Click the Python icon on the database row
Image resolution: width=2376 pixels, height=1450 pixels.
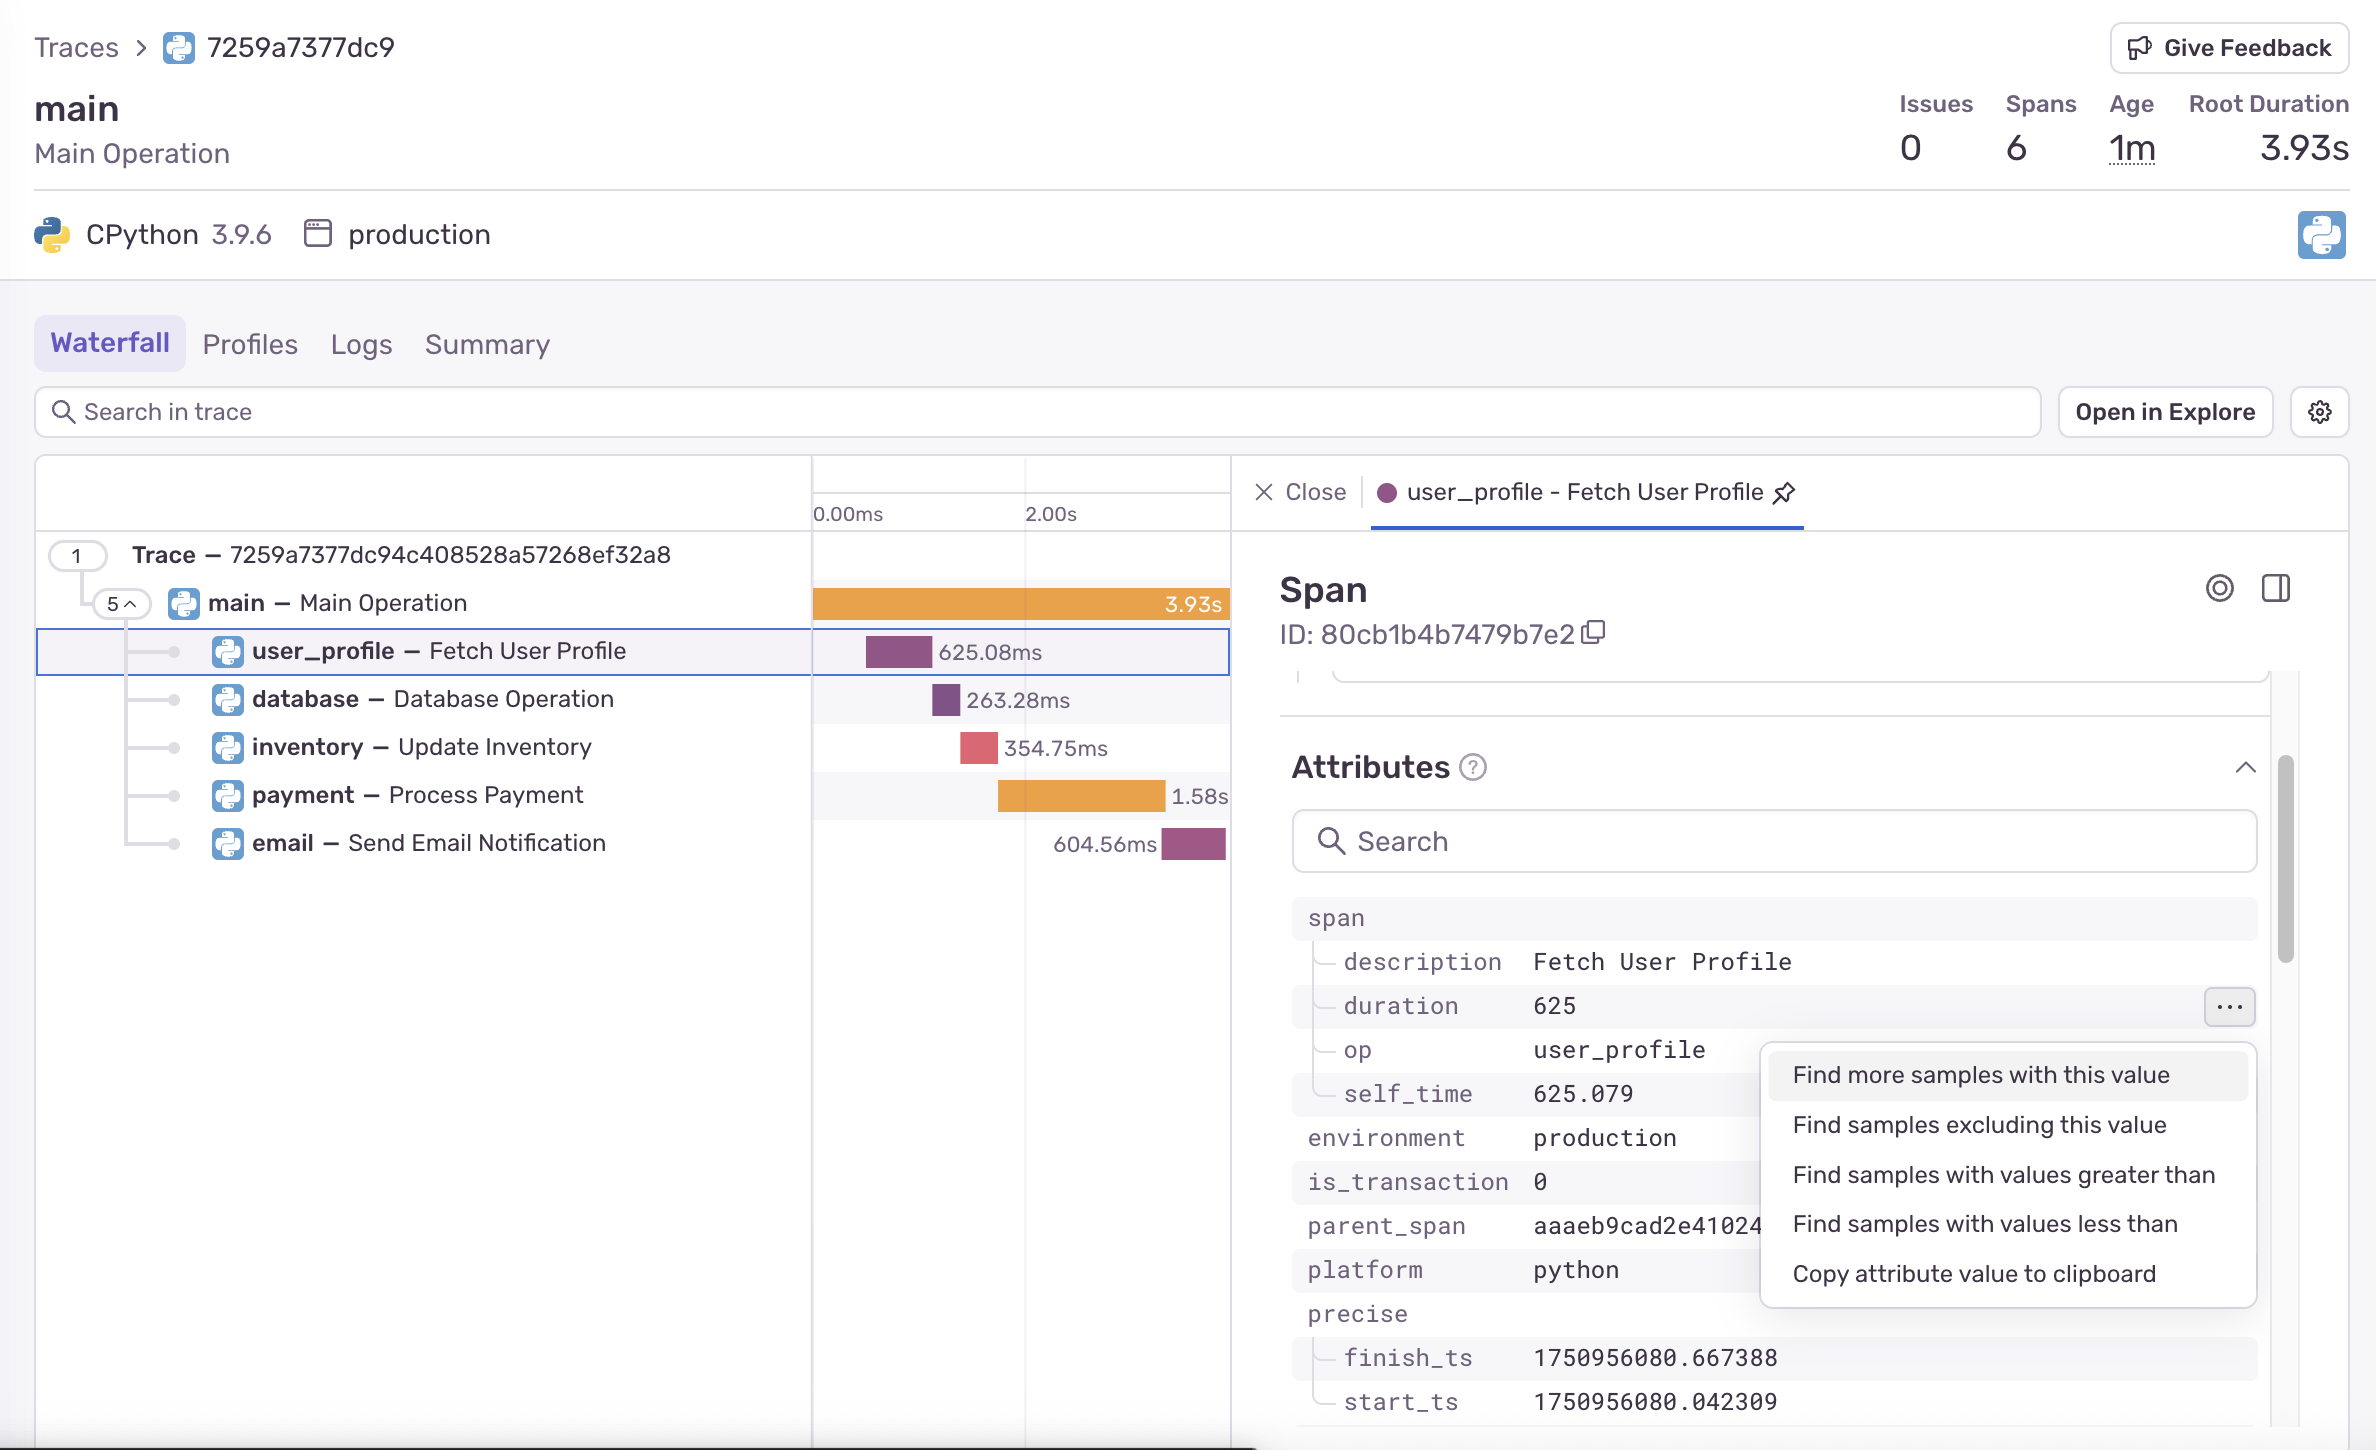(228, 699)
